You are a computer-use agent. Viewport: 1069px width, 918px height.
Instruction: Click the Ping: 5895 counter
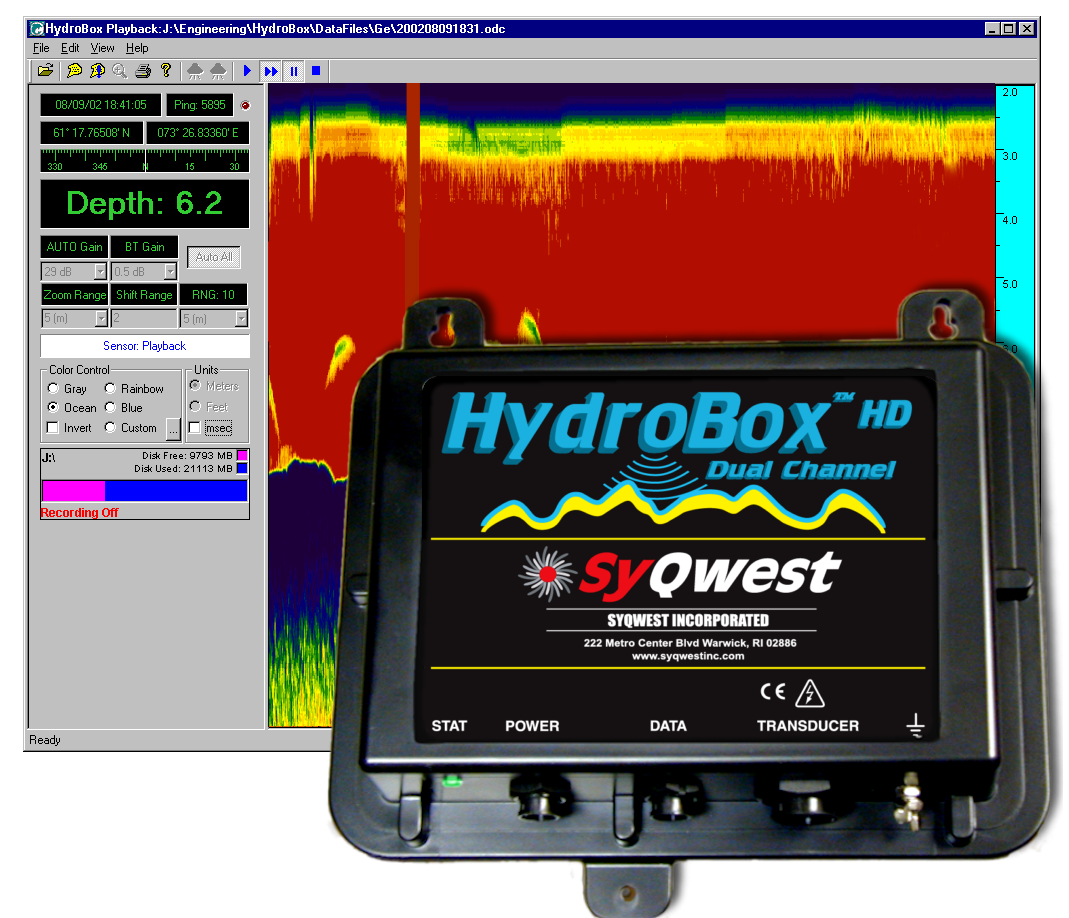coord(200,105)
